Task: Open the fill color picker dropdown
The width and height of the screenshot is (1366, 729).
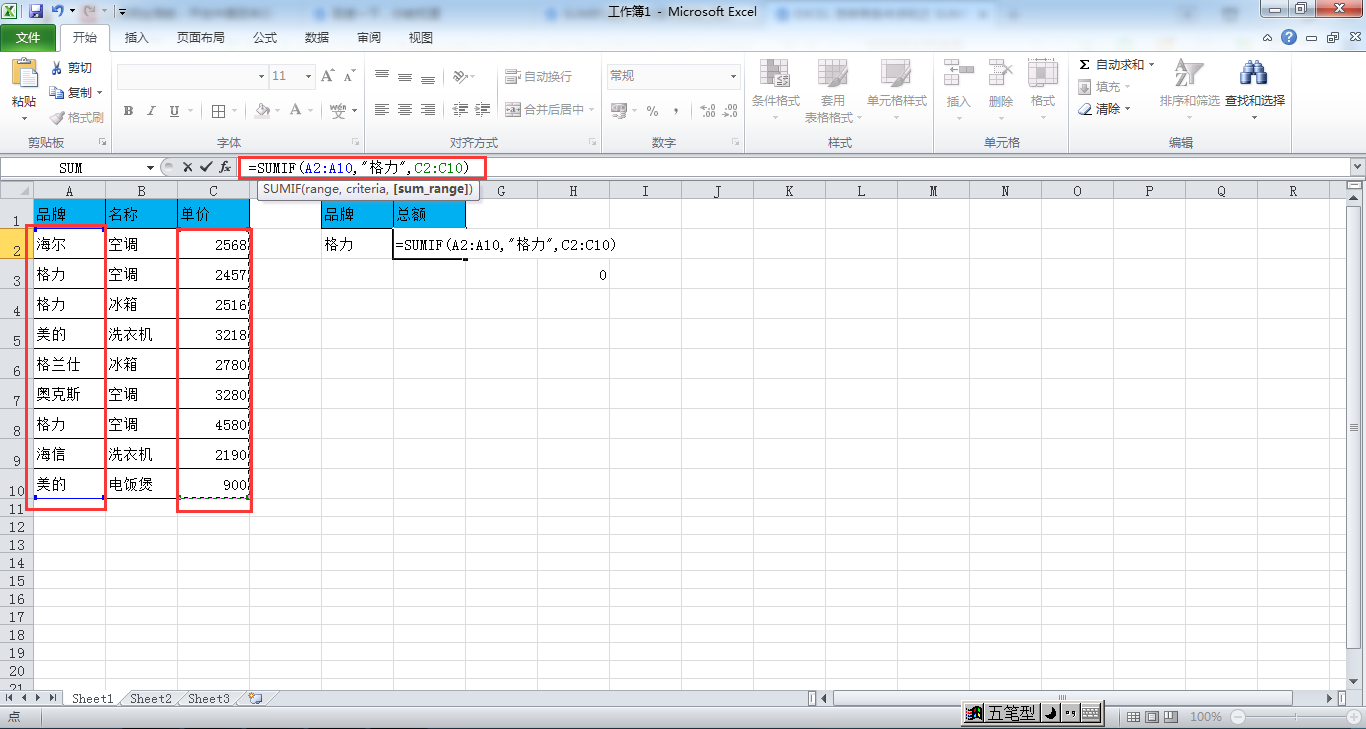Action: 278,111
